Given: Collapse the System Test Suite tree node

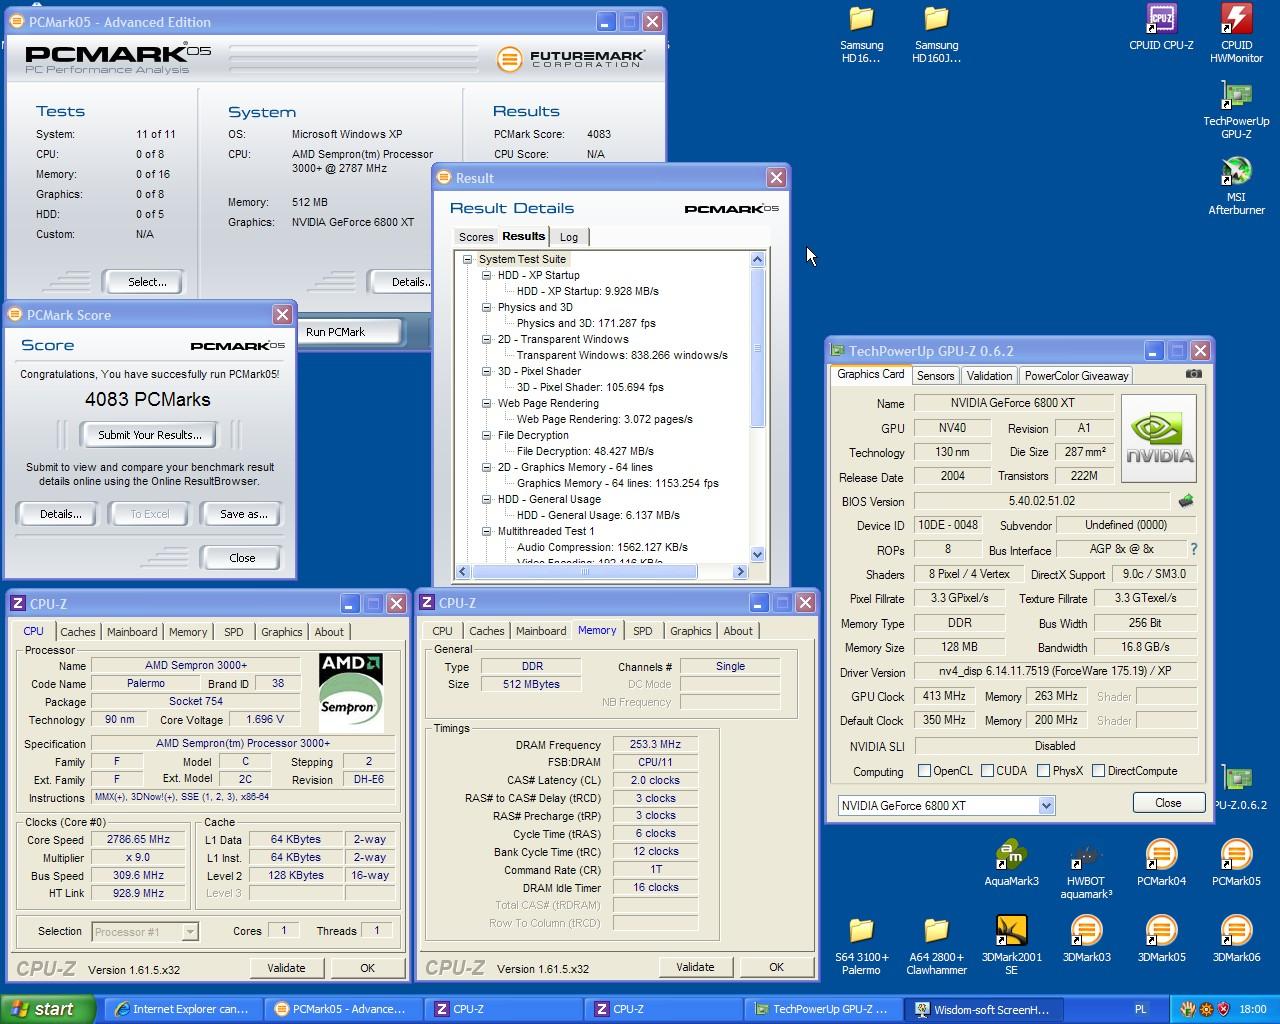Looking at the screenshot, I should [x=467, y=259].
